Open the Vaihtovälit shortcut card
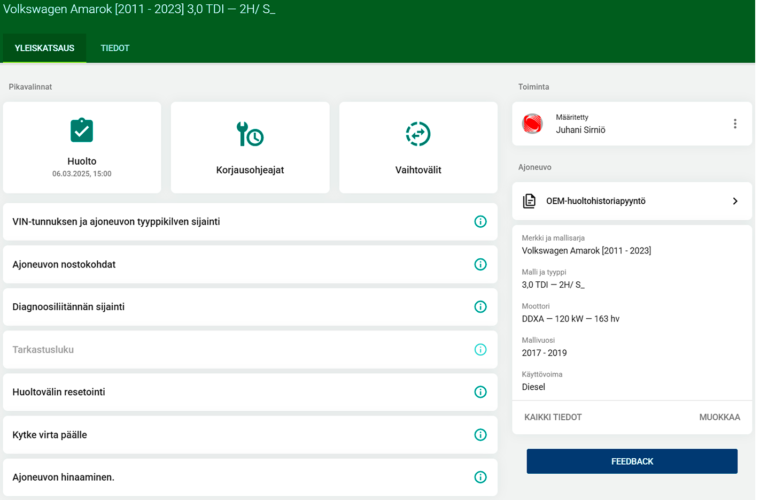This screenshot has width=768, height=500. pos(418,147)
